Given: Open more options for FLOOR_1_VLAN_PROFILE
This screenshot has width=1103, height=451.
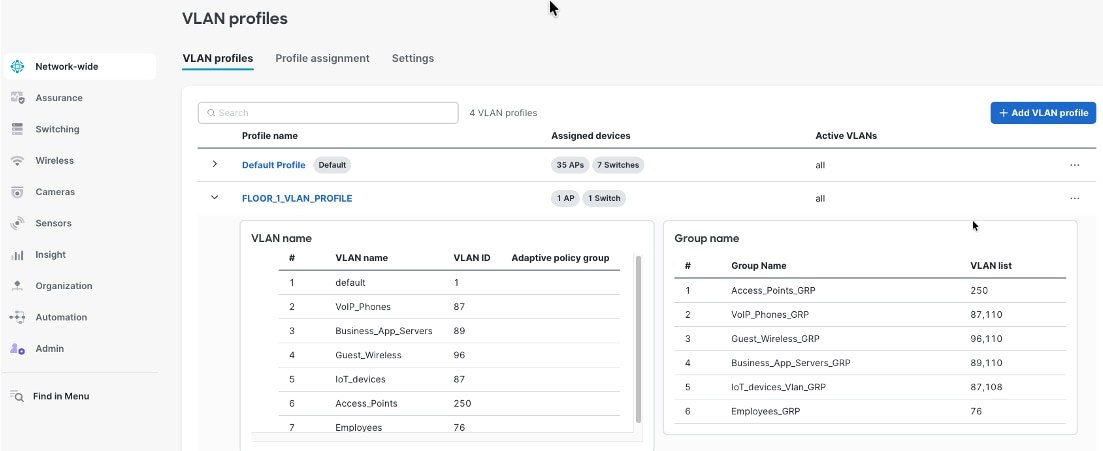Looking at the screenshot, I should (1075, 198).
